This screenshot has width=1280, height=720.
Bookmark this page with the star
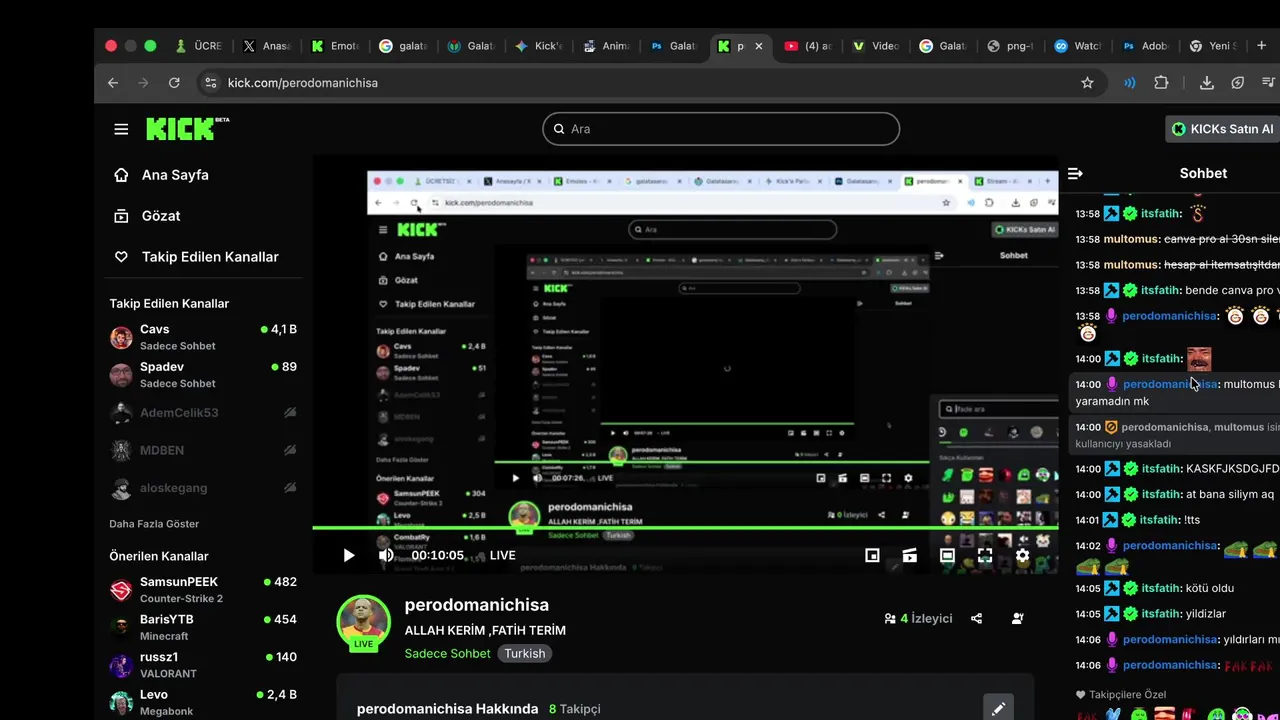pyautogui.click(x=1088, y=83)
